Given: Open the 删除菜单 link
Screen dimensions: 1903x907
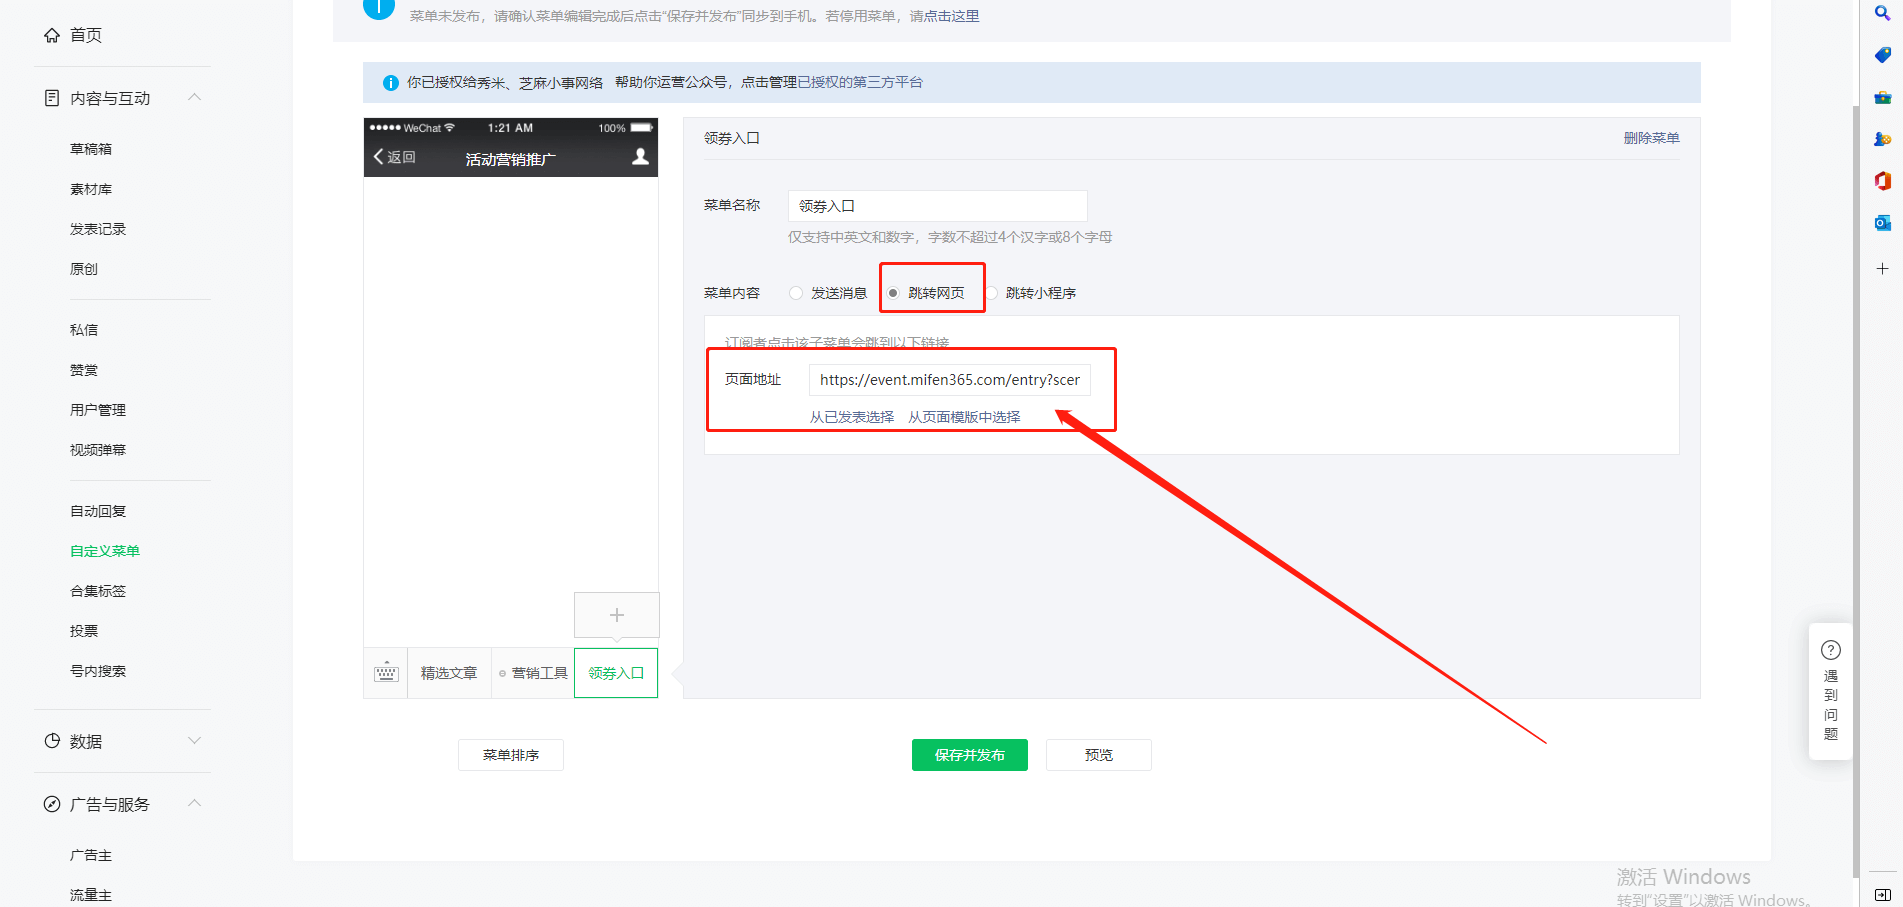Looking at the screenshot, I should [1652, 138].
